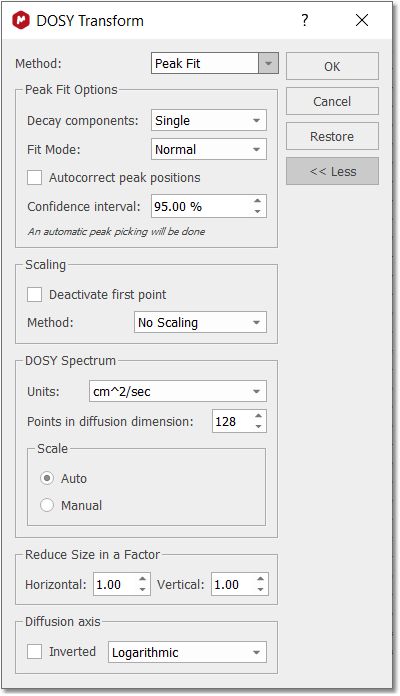Collapse options with << Less button
The width and height of the screenshot is (400, 696).
pos(332,171)
